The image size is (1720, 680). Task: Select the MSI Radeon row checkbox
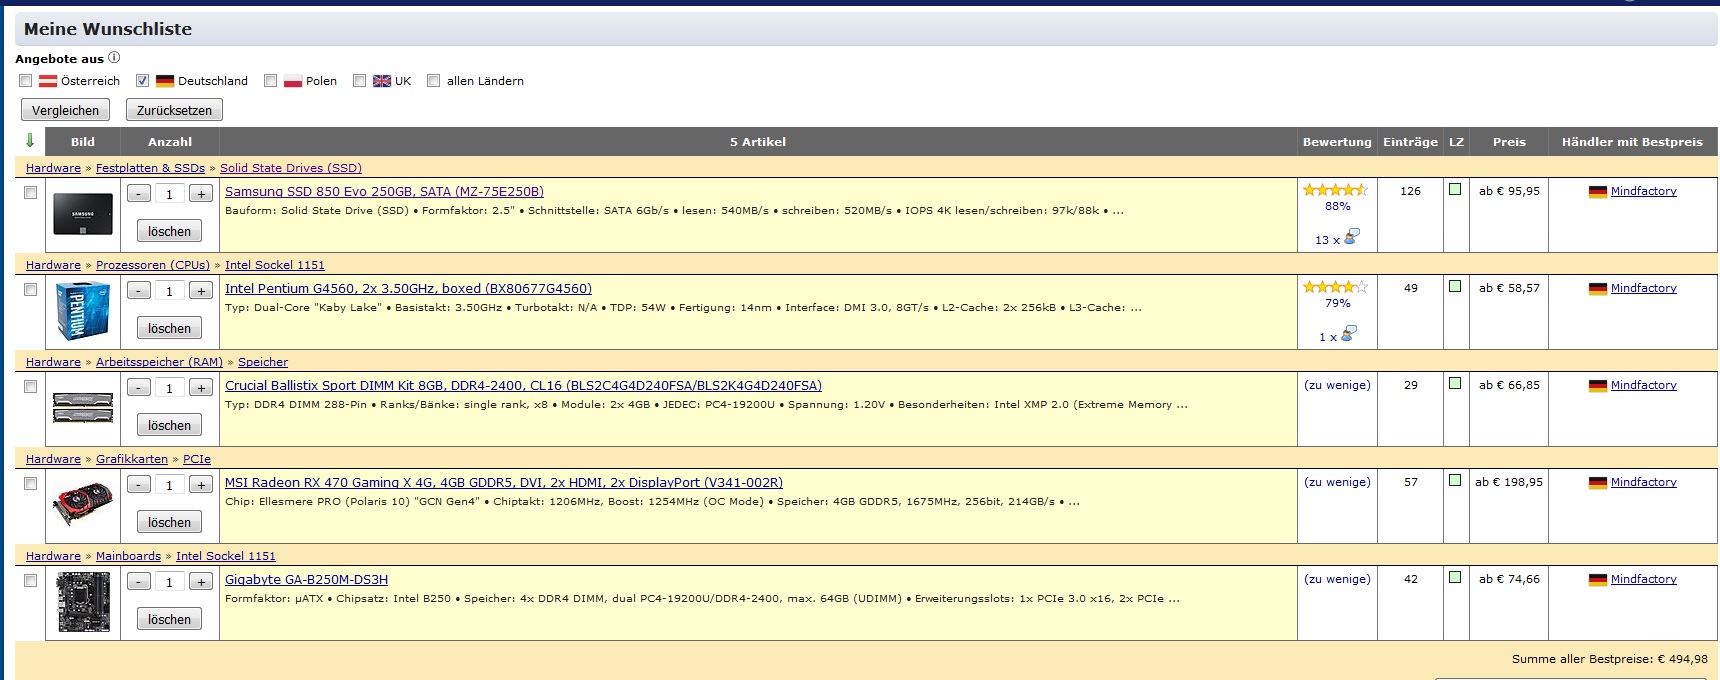(x=30, y=483)
